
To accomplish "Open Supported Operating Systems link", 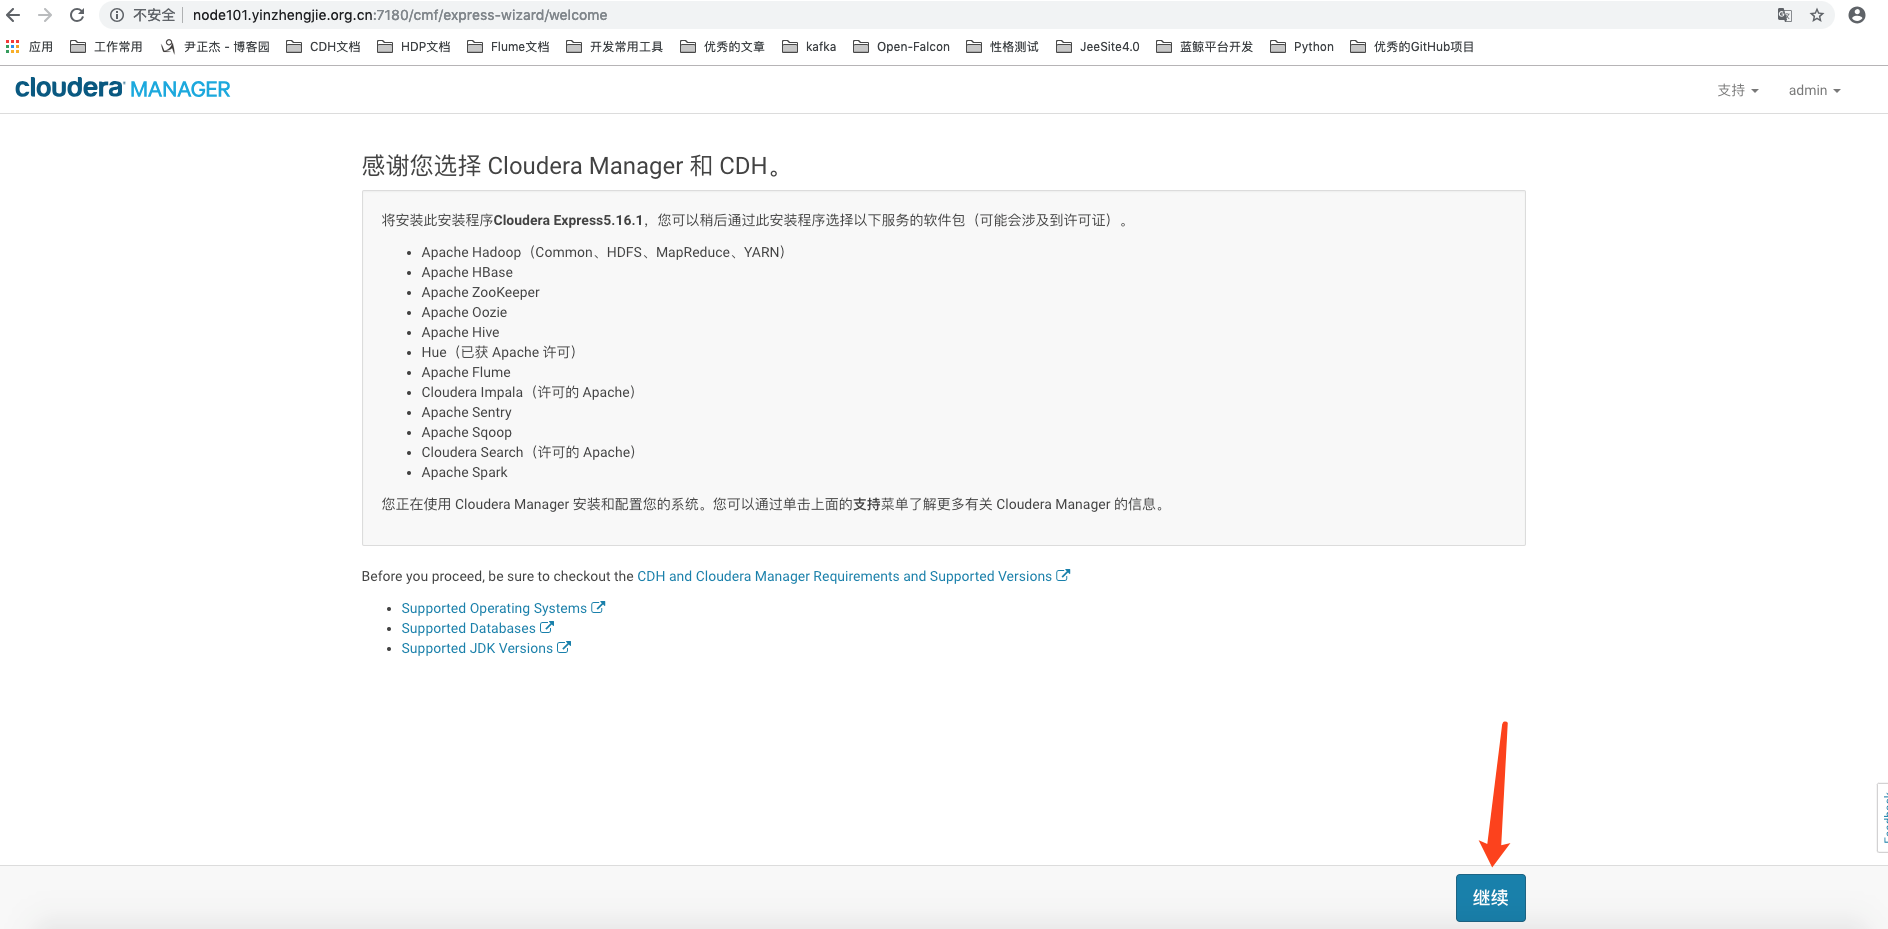I will pos(503,608).
